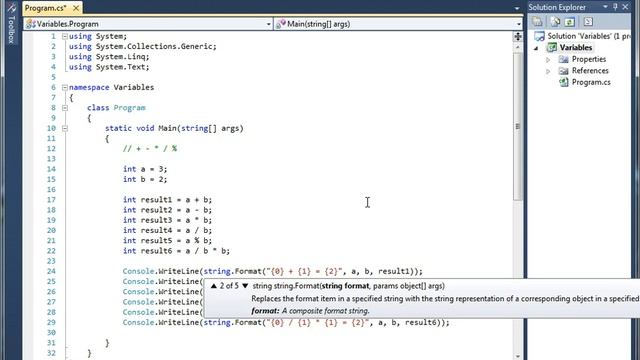Click 'int result5 = a % b;' line

(167, 240)
